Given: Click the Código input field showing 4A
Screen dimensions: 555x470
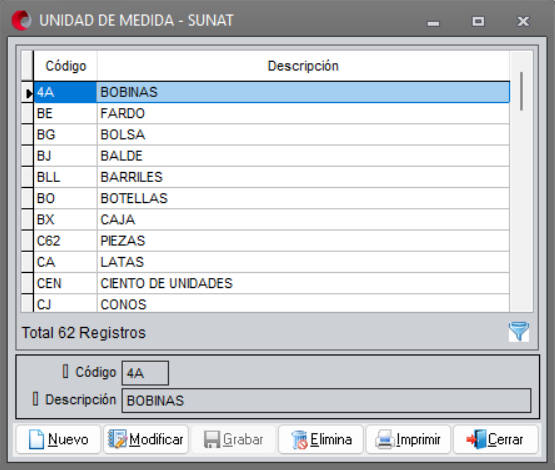Looking at the screenshot, I should (145, 373).
